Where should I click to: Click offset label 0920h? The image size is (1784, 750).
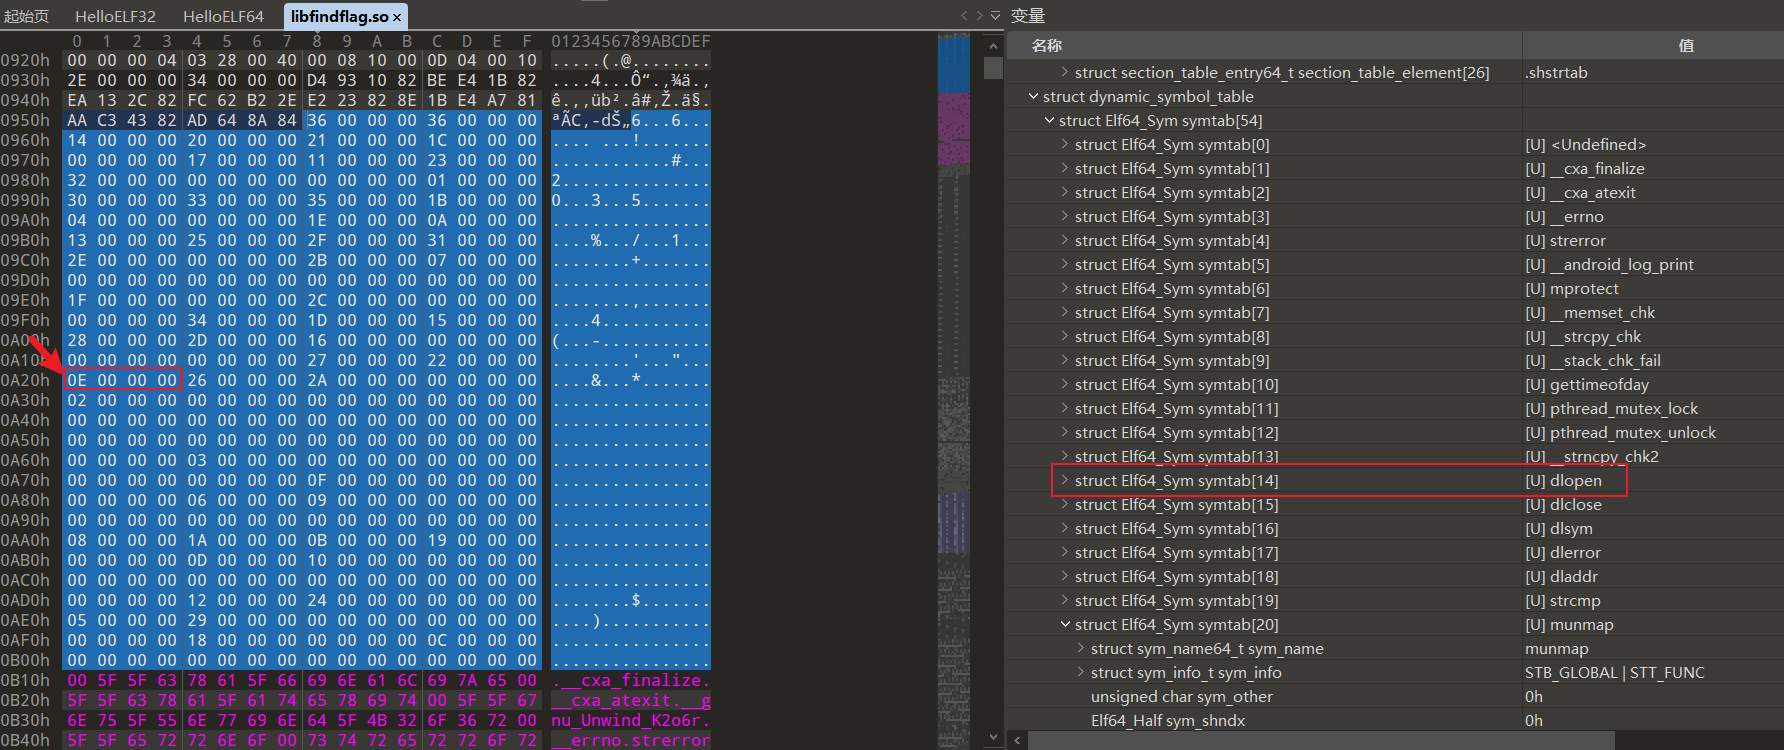[x=25, y=60]
